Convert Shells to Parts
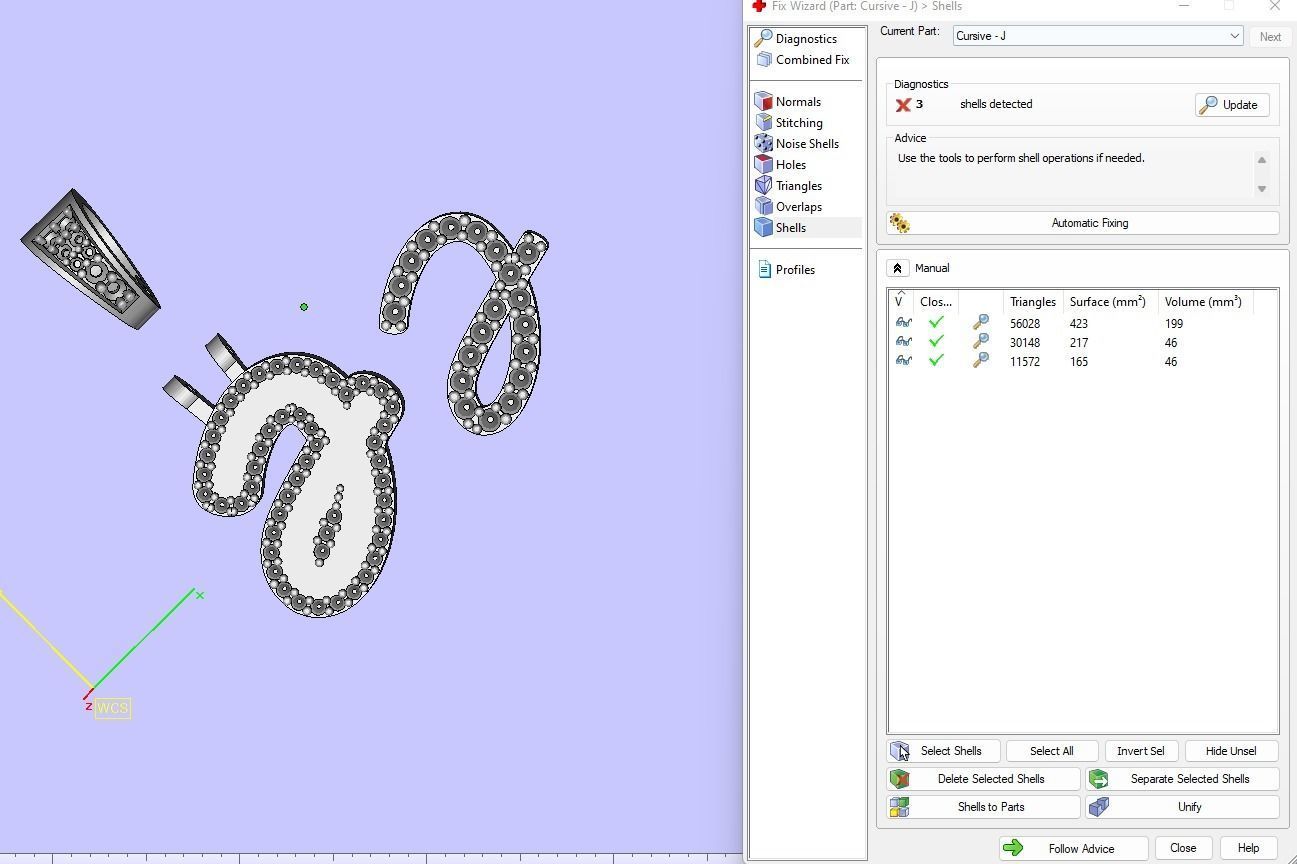The image size is (1297, 864). pyautogui.click(x=983, y=807)
